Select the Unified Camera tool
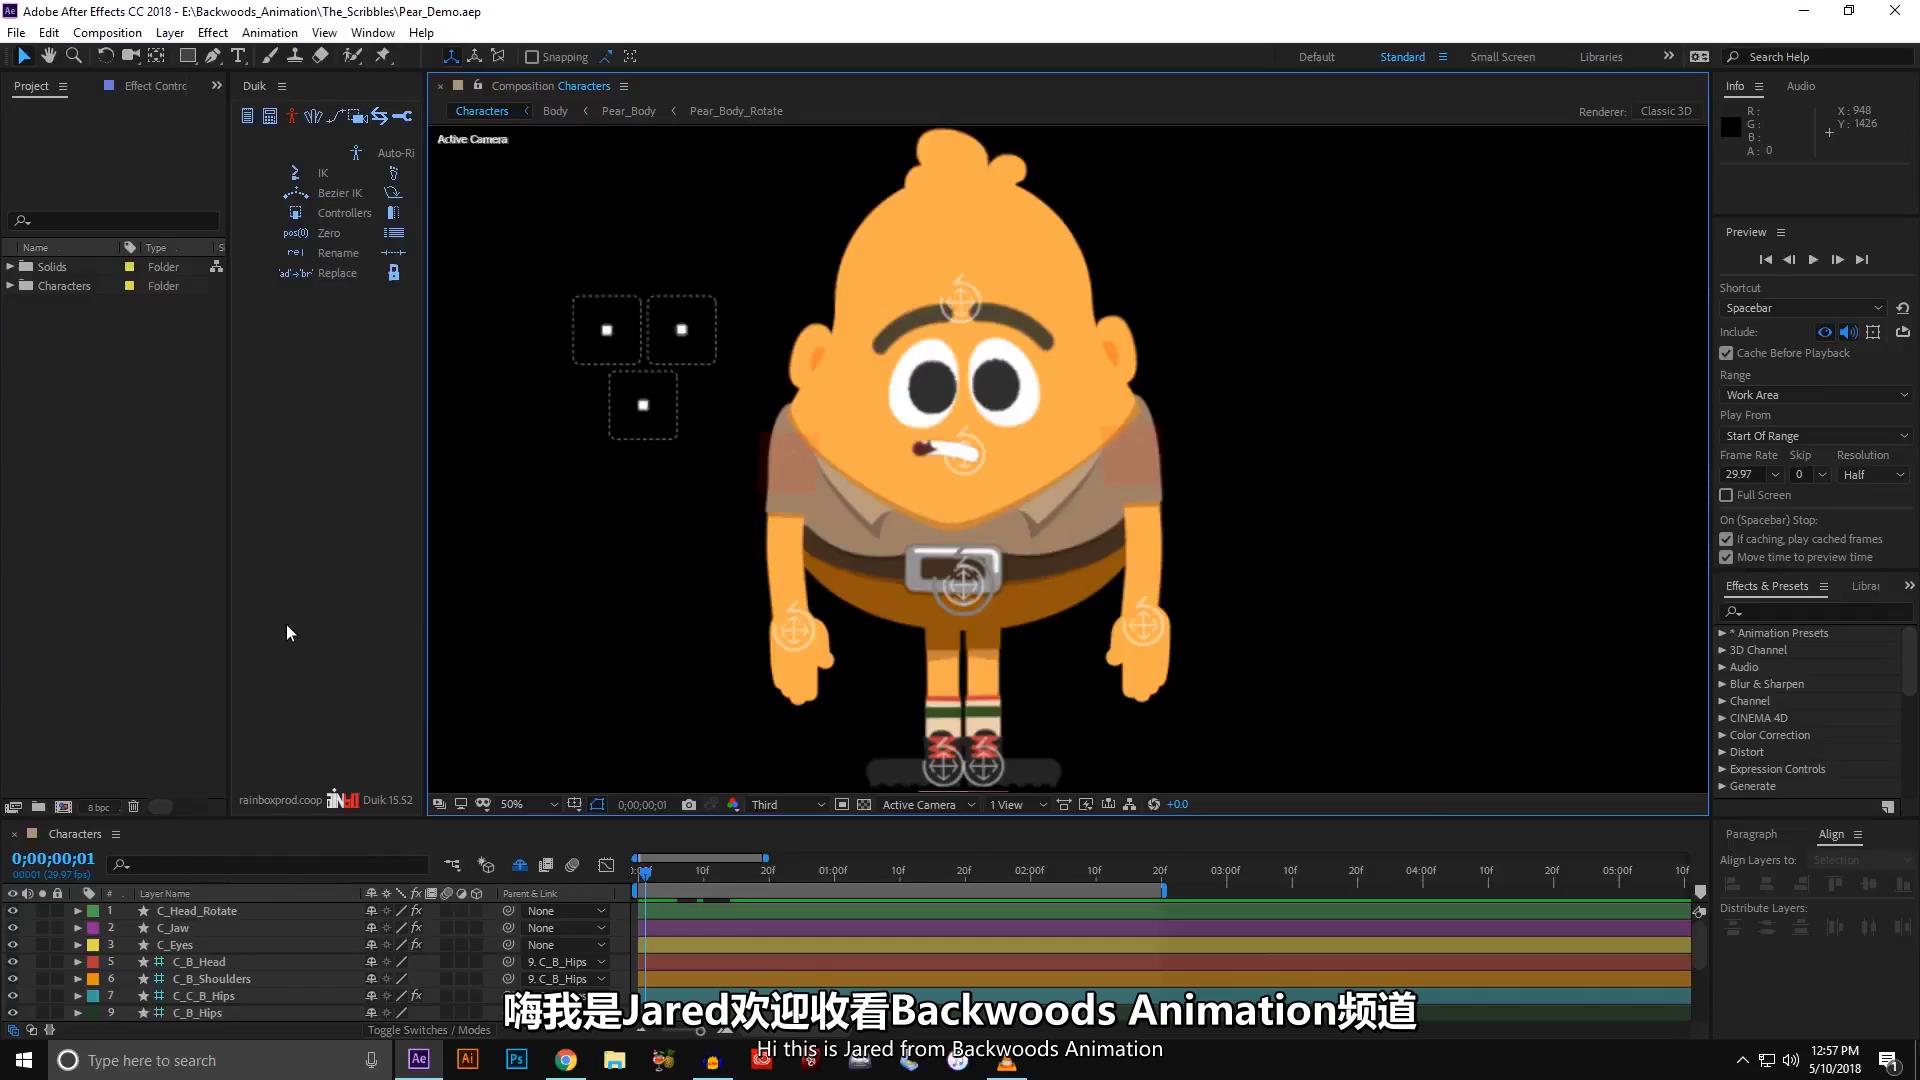Viewport: 1920px width, 1080px height. click(x=130, y=56)
